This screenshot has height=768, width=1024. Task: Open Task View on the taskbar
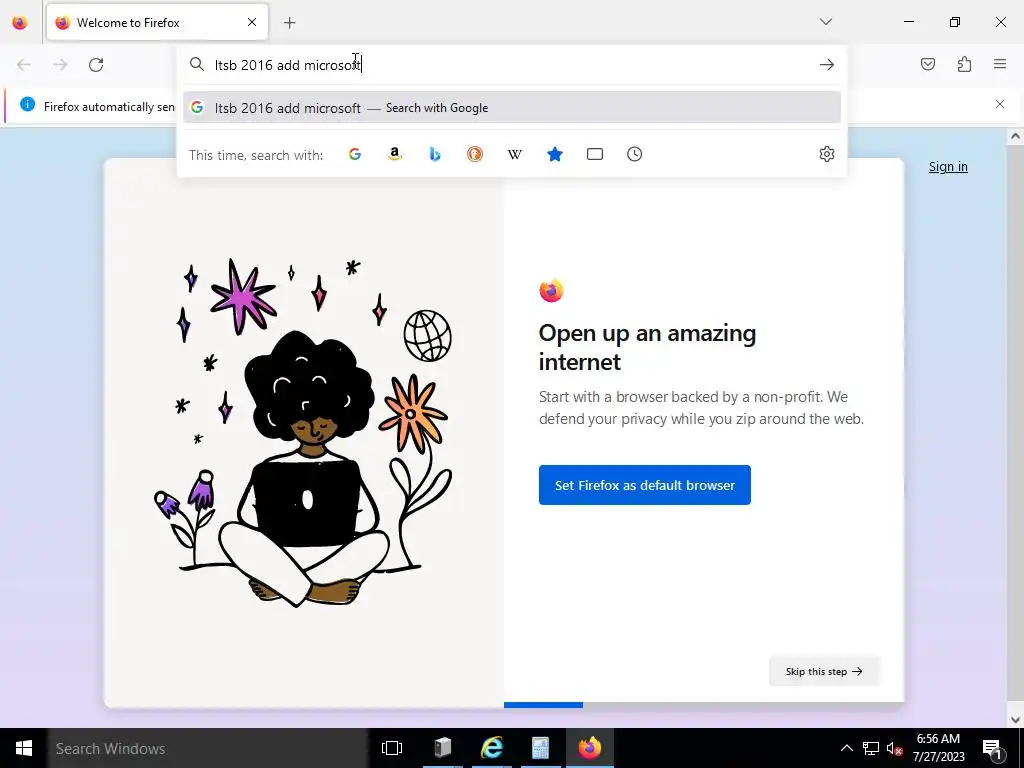tap(392, 748)
